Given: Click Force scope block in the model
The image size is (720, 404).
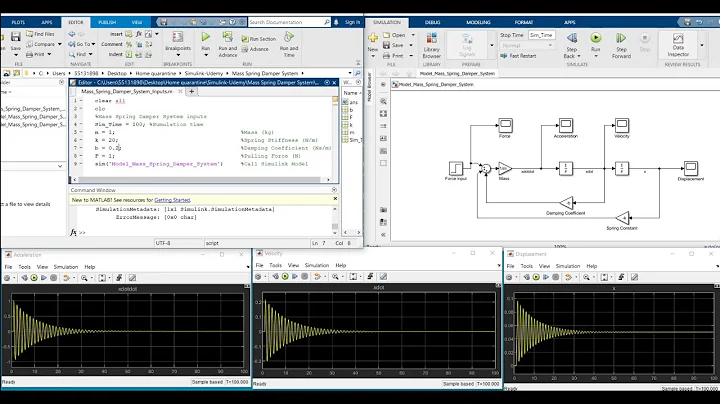Looking at the screenshot, I should [x=505, y=125].
